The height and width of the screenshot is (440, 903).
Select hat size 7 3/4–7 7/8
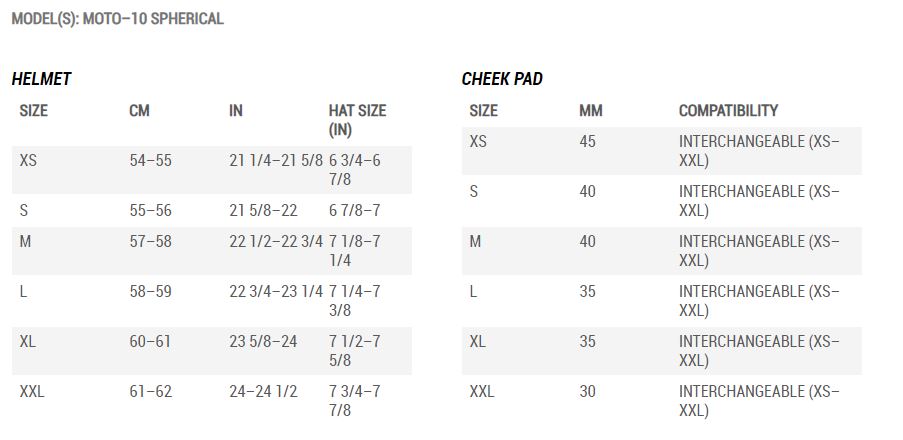coord(355,401)
